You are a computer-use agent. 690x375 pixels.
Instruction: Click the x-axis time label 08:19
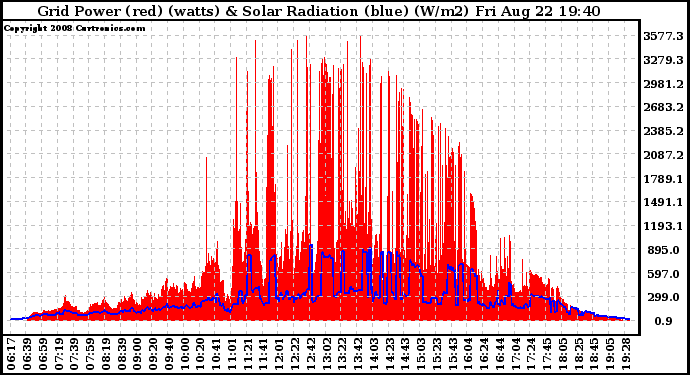click(106, 354)
